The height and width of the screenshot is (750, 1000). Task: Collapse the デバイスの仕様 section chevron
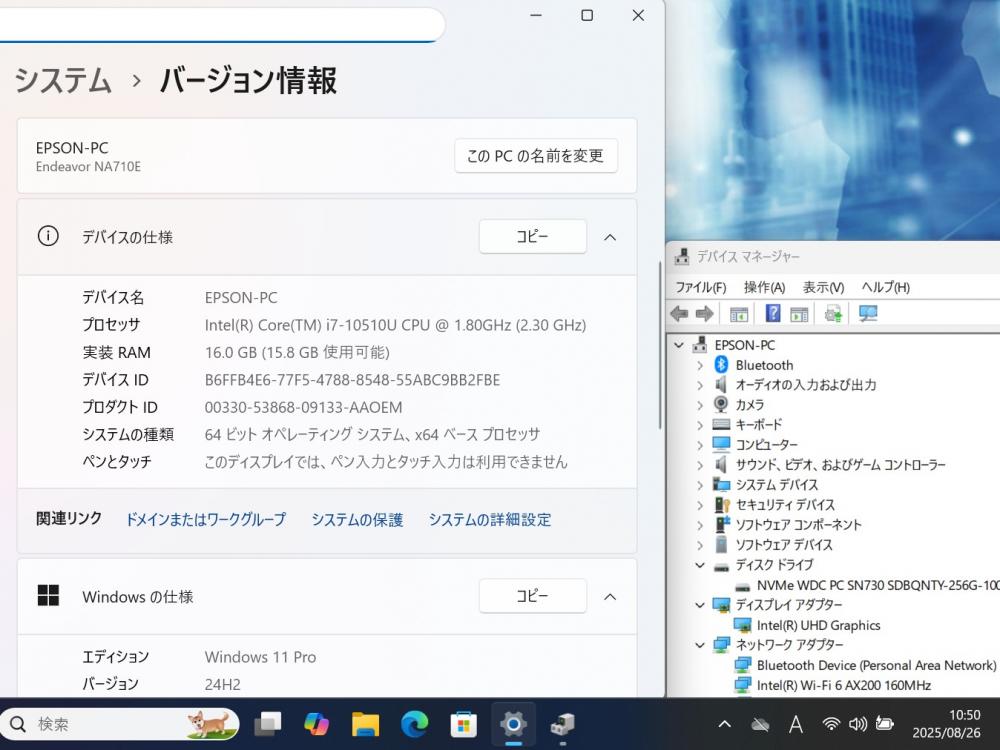tap(610, 237)
